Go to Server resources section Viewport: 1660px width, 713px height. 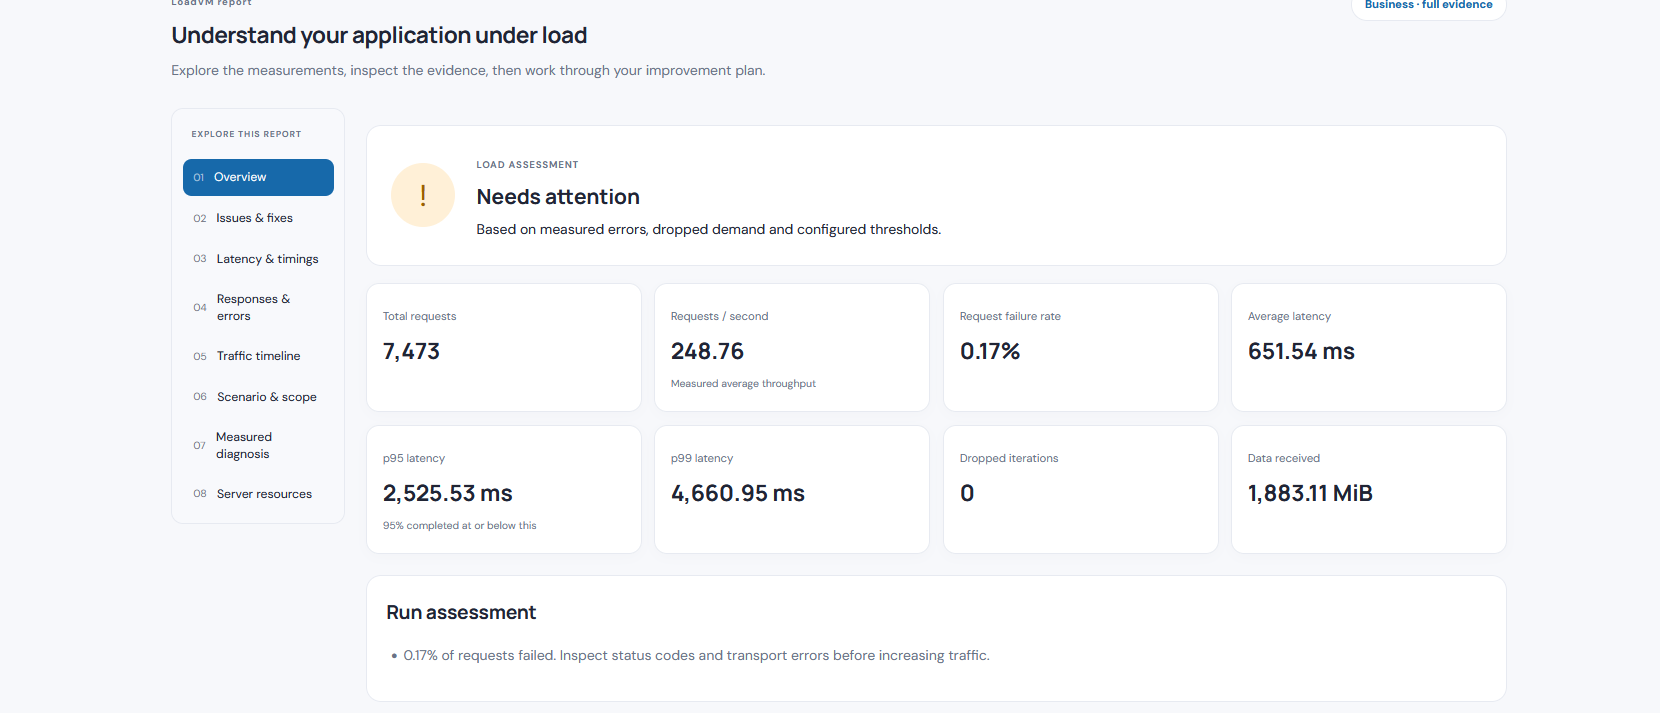258,494
